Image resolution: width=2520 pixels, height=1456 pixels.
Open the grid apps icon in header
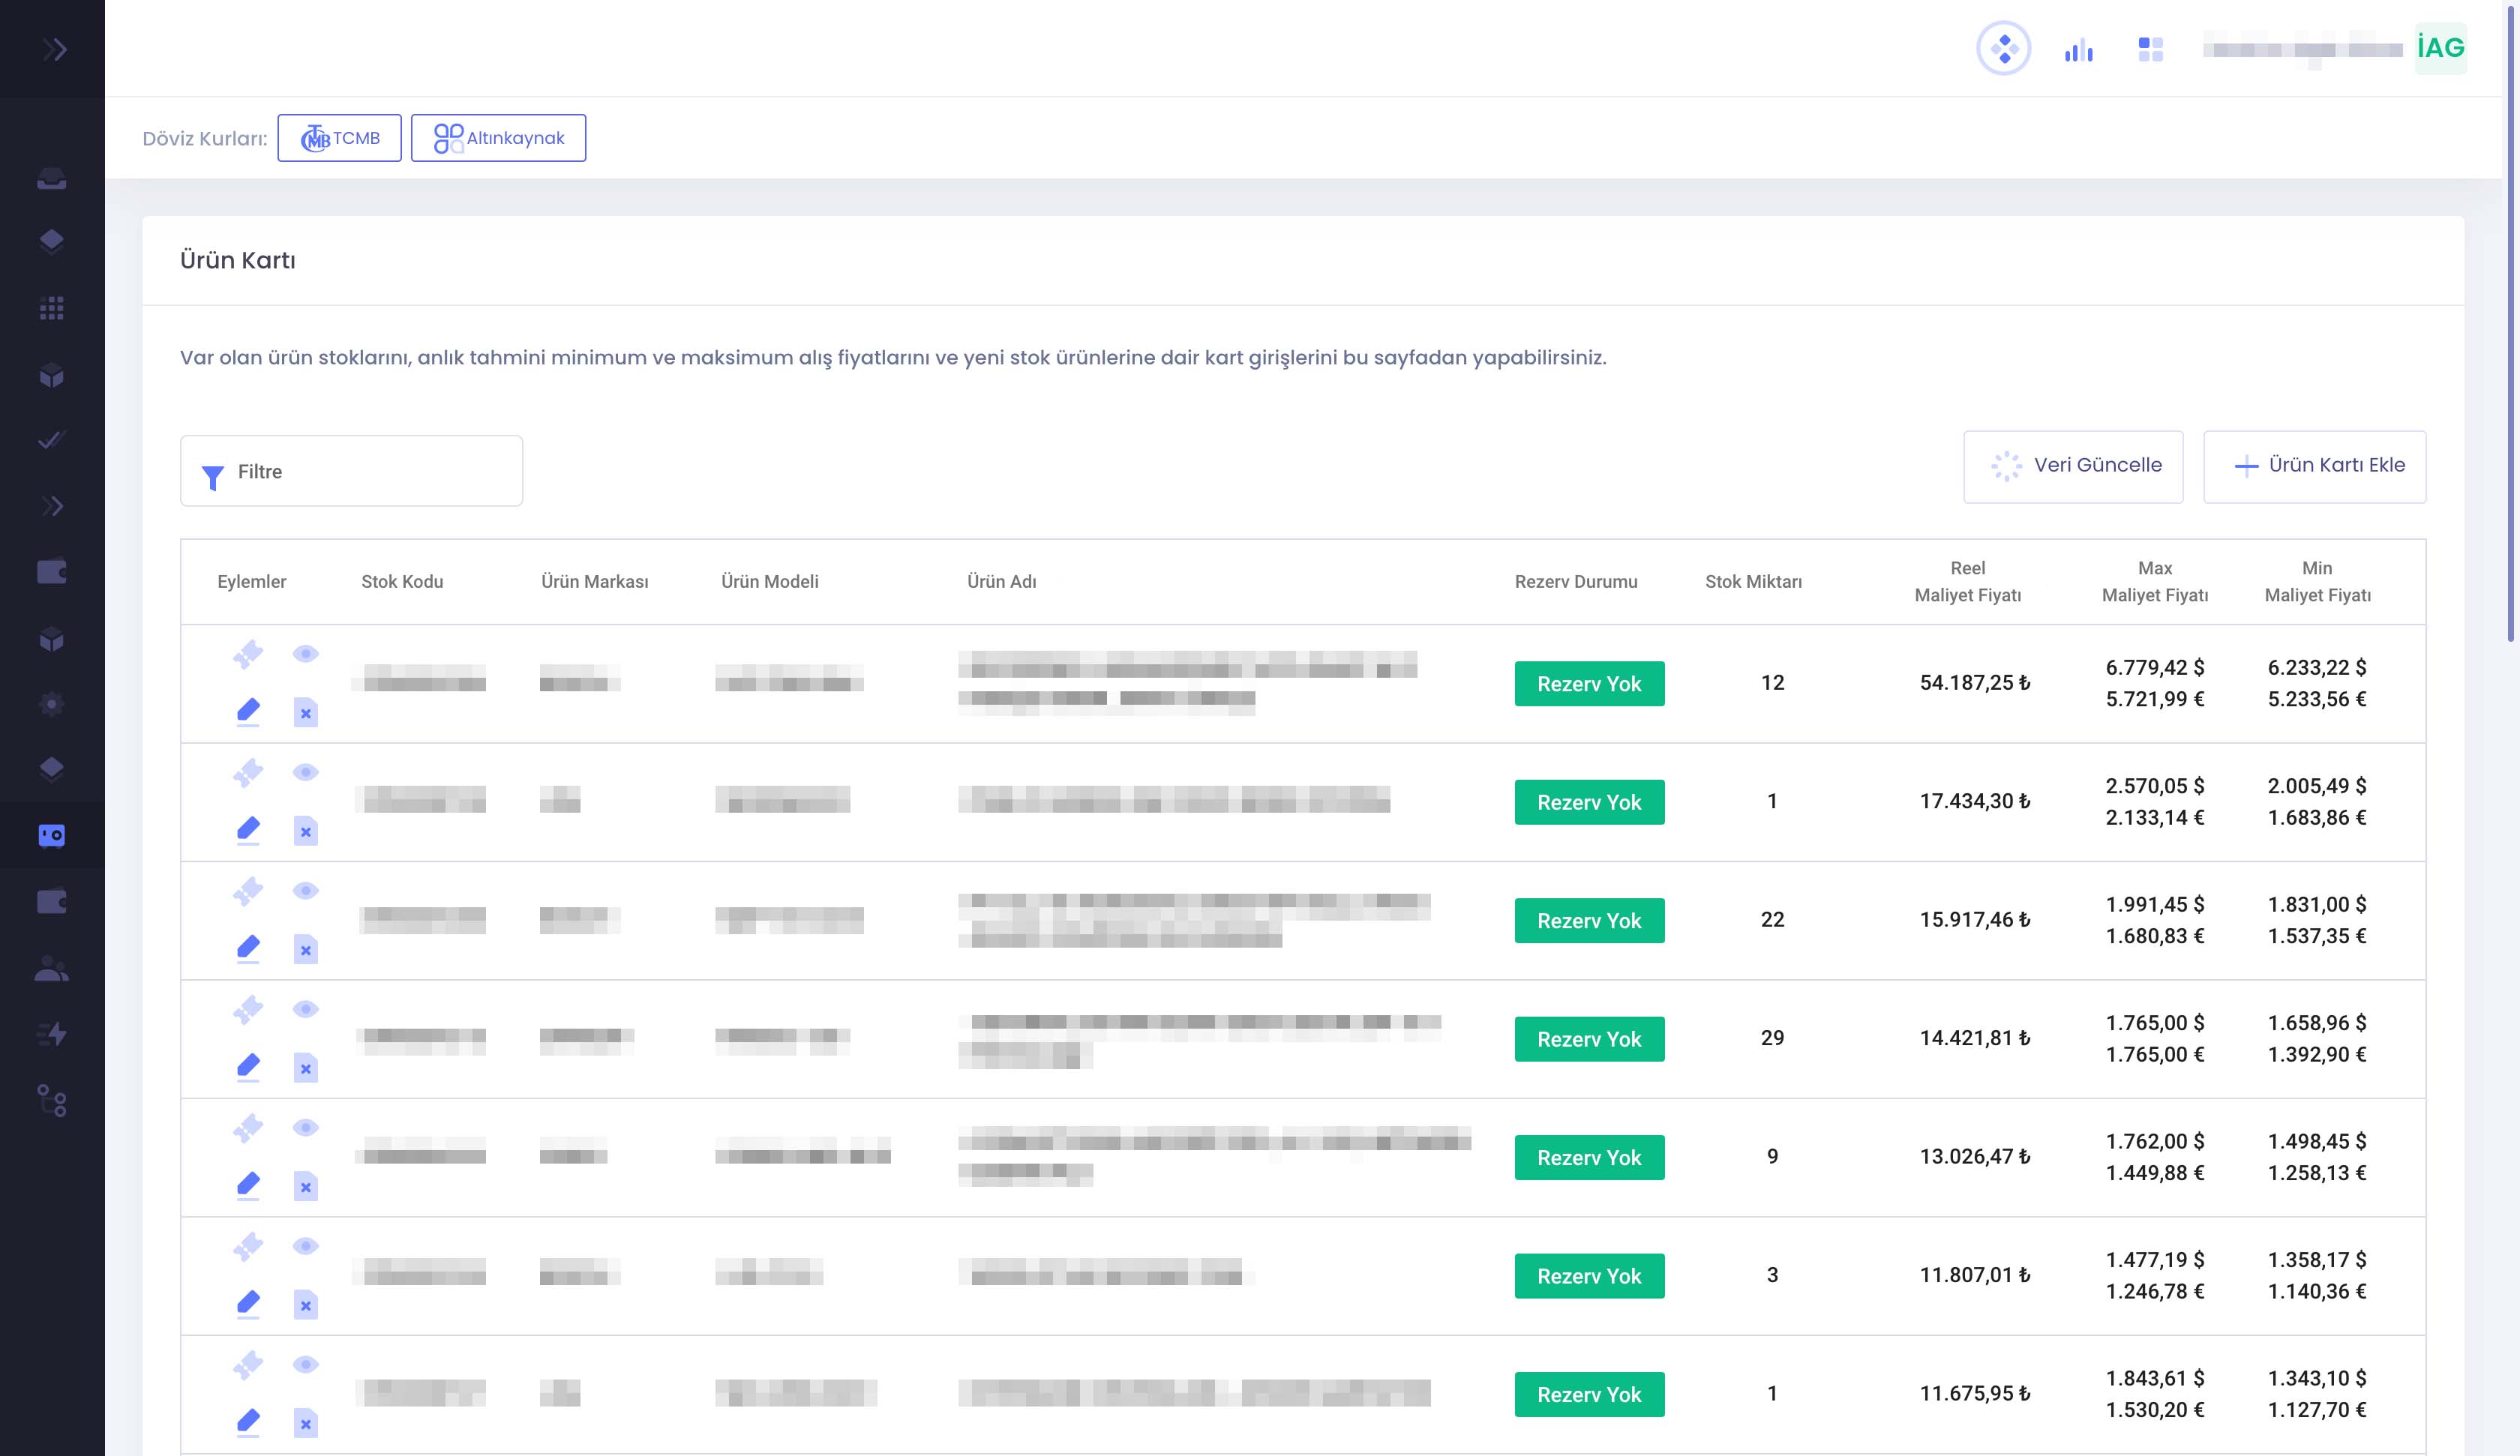(x=2150, y=49)
